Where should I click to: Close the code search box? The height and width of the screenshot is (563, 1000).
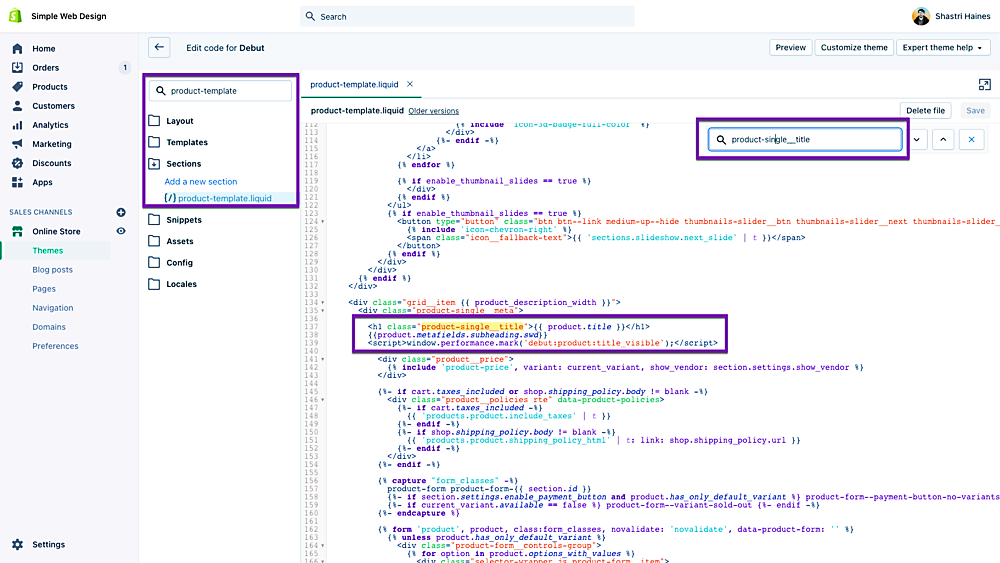(971, 140)
